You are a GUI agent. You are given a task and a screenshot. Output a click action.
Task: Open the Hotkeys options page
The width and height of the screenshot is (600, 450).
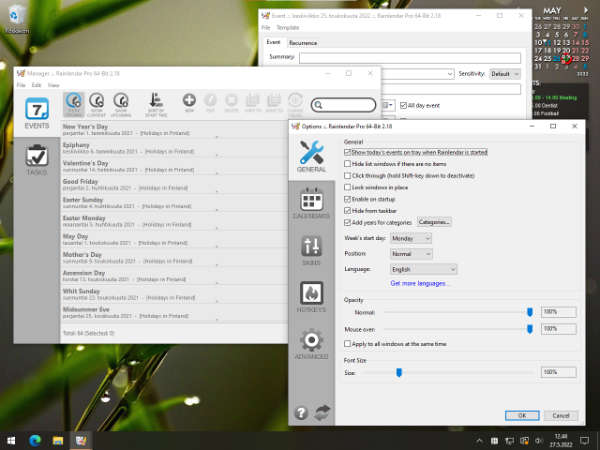pos(311,298)
